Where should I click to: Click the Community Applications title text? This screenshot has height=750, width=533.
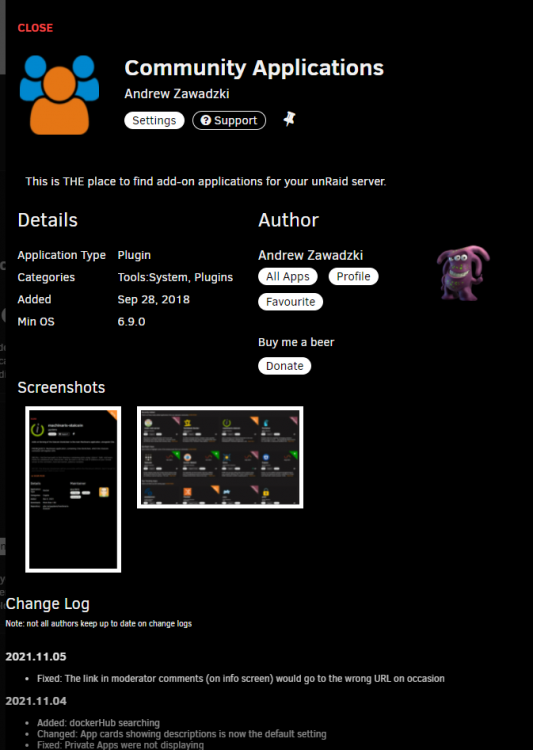click(x=254, y=68)
